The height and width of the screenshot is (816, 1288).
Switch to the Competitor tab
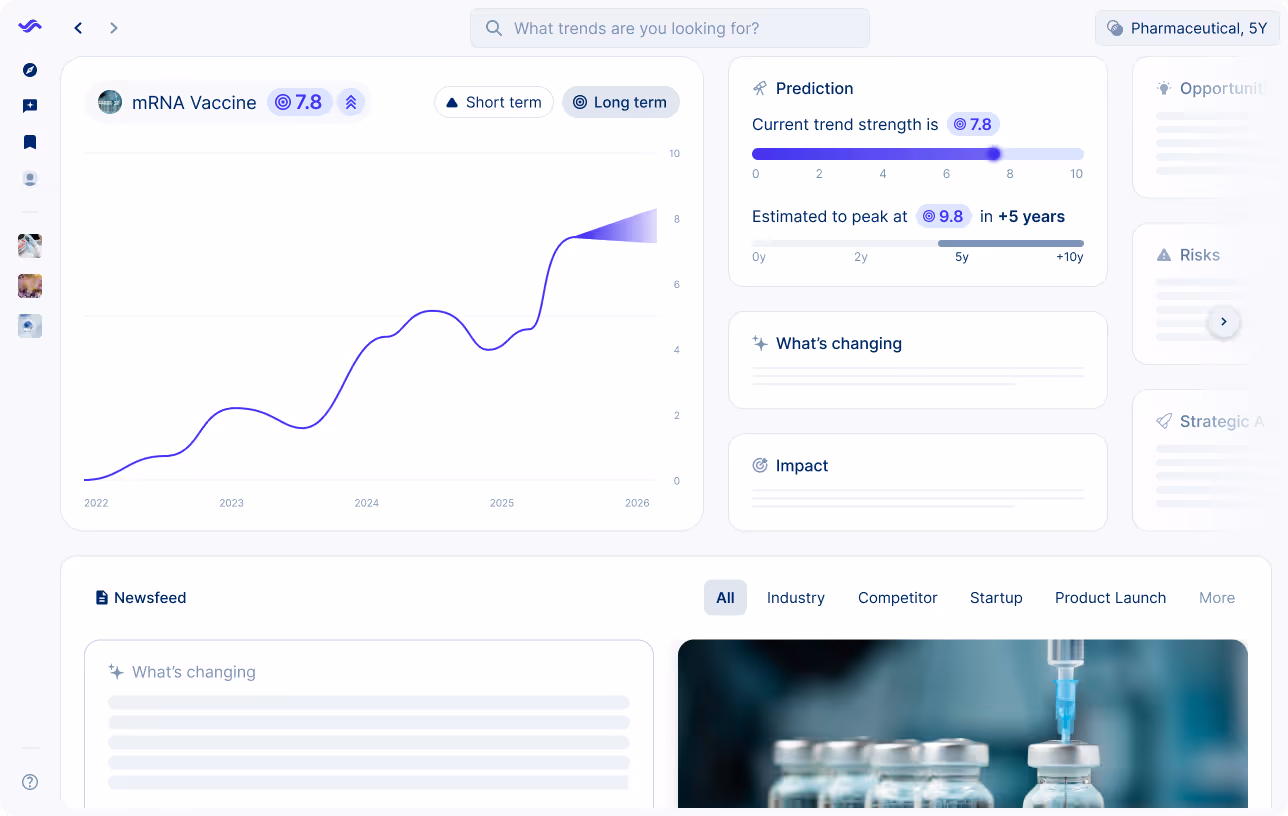(897, 597)
